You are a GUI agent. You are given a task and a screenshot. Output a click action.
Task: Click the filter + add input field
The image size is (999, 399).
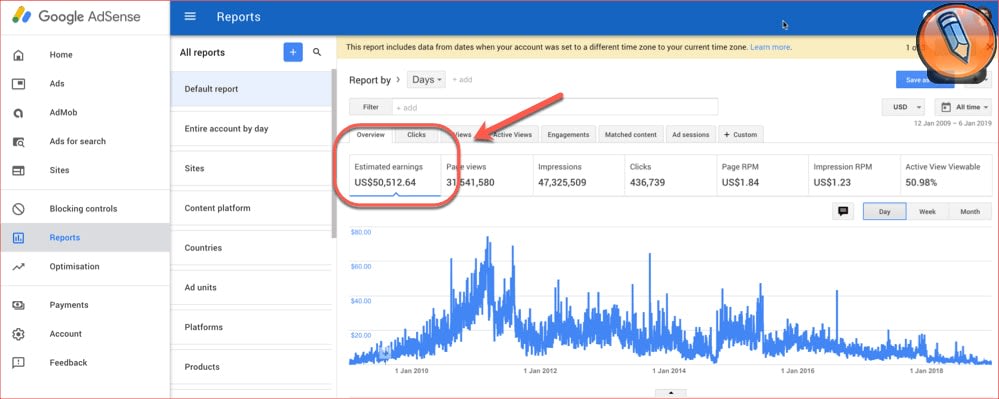click(555, 107)
